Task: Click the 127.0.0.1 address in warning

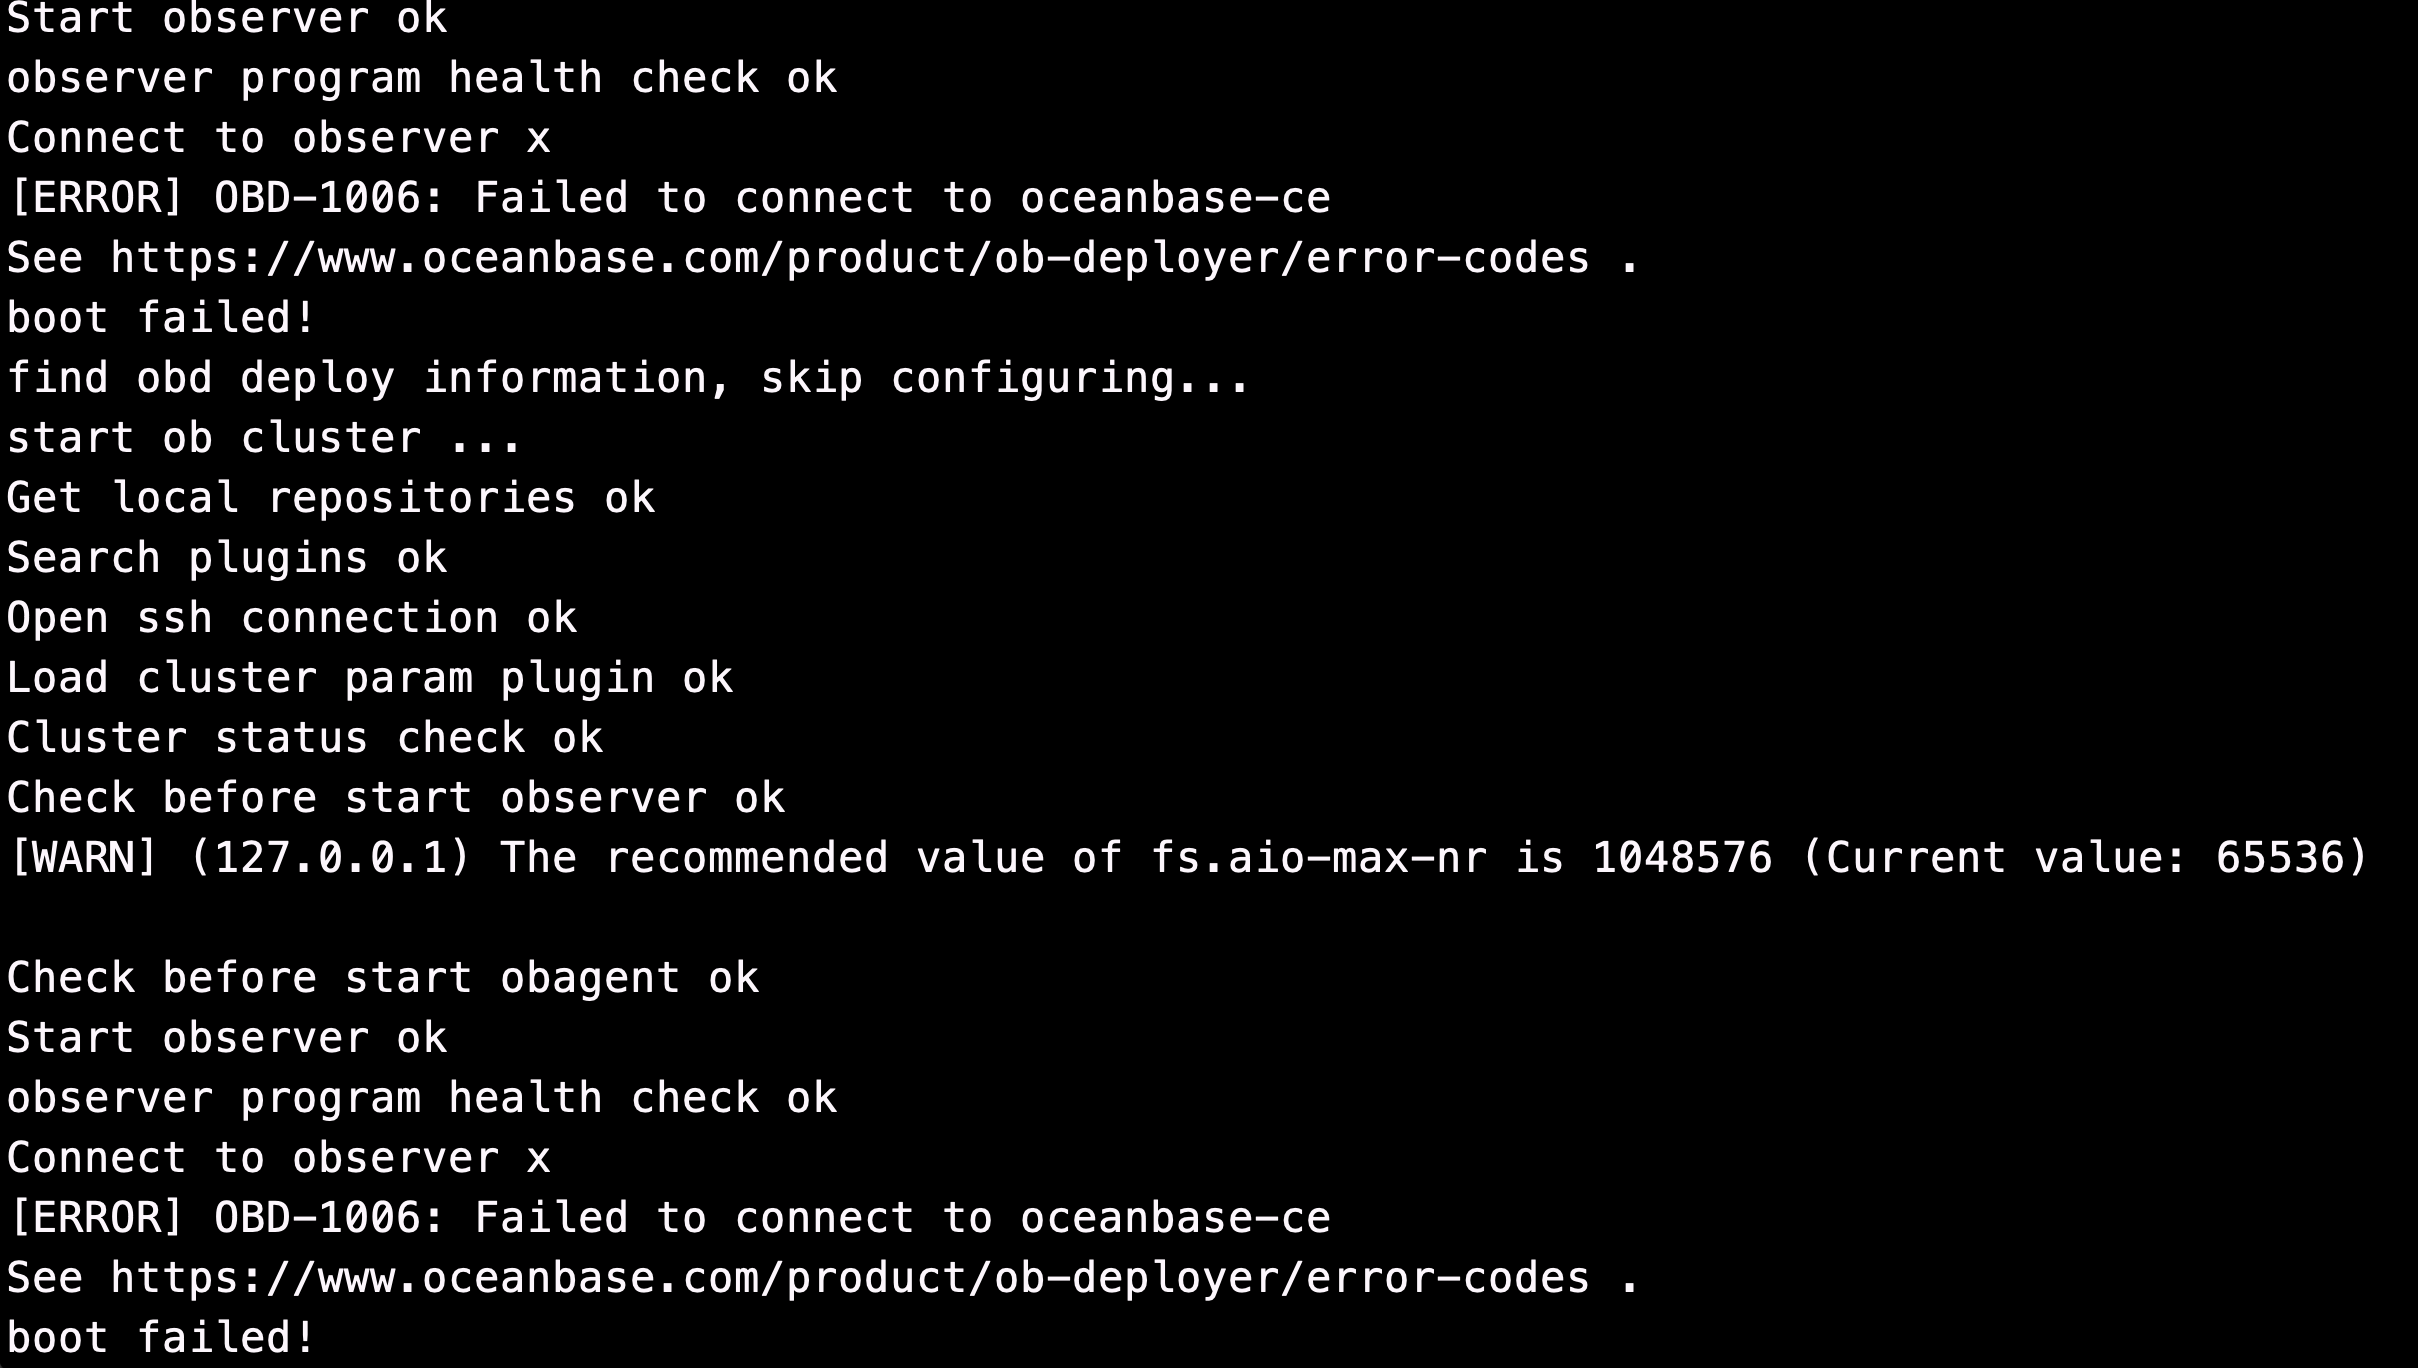Action: (x=330, y=858)
